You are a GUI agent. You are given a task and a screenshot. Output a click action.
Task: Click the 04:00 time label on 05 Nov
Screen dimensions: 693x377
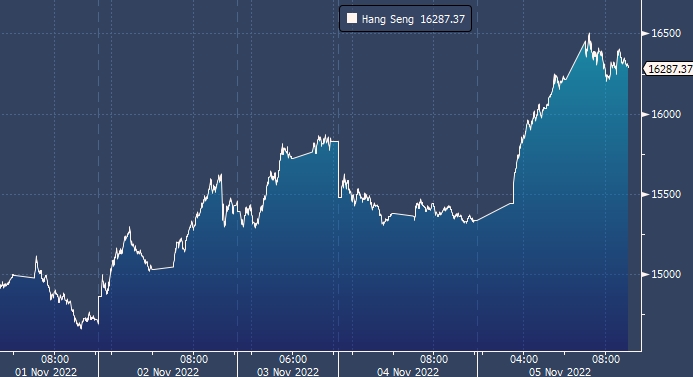(524, 359)
